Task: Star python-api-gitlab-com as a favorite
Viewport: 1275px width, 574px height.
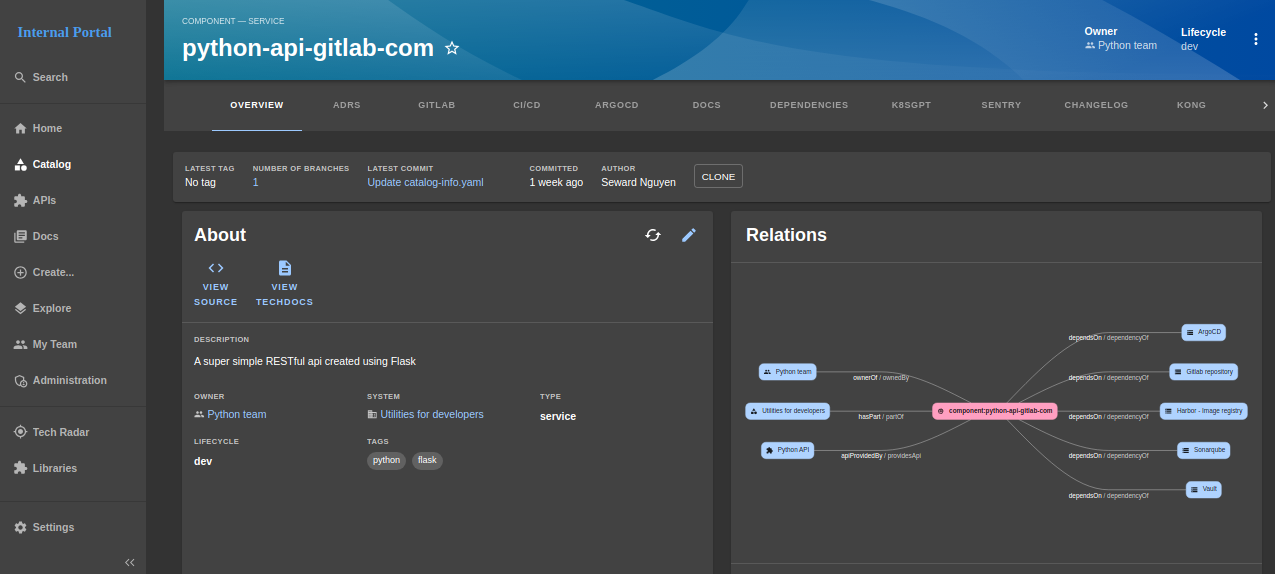Action: (x=452, y=48)
